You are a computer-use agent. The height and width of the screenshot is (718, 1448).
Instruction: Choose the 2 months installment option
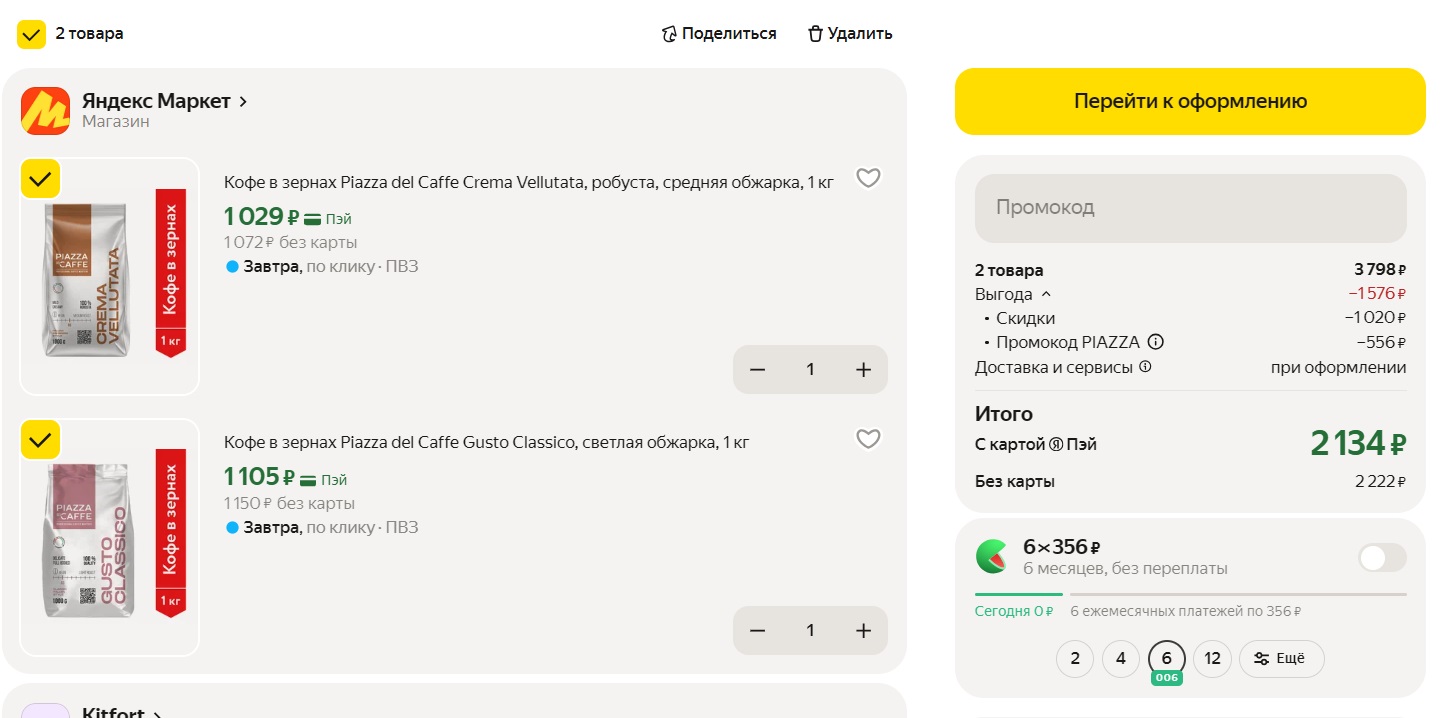1075,659
